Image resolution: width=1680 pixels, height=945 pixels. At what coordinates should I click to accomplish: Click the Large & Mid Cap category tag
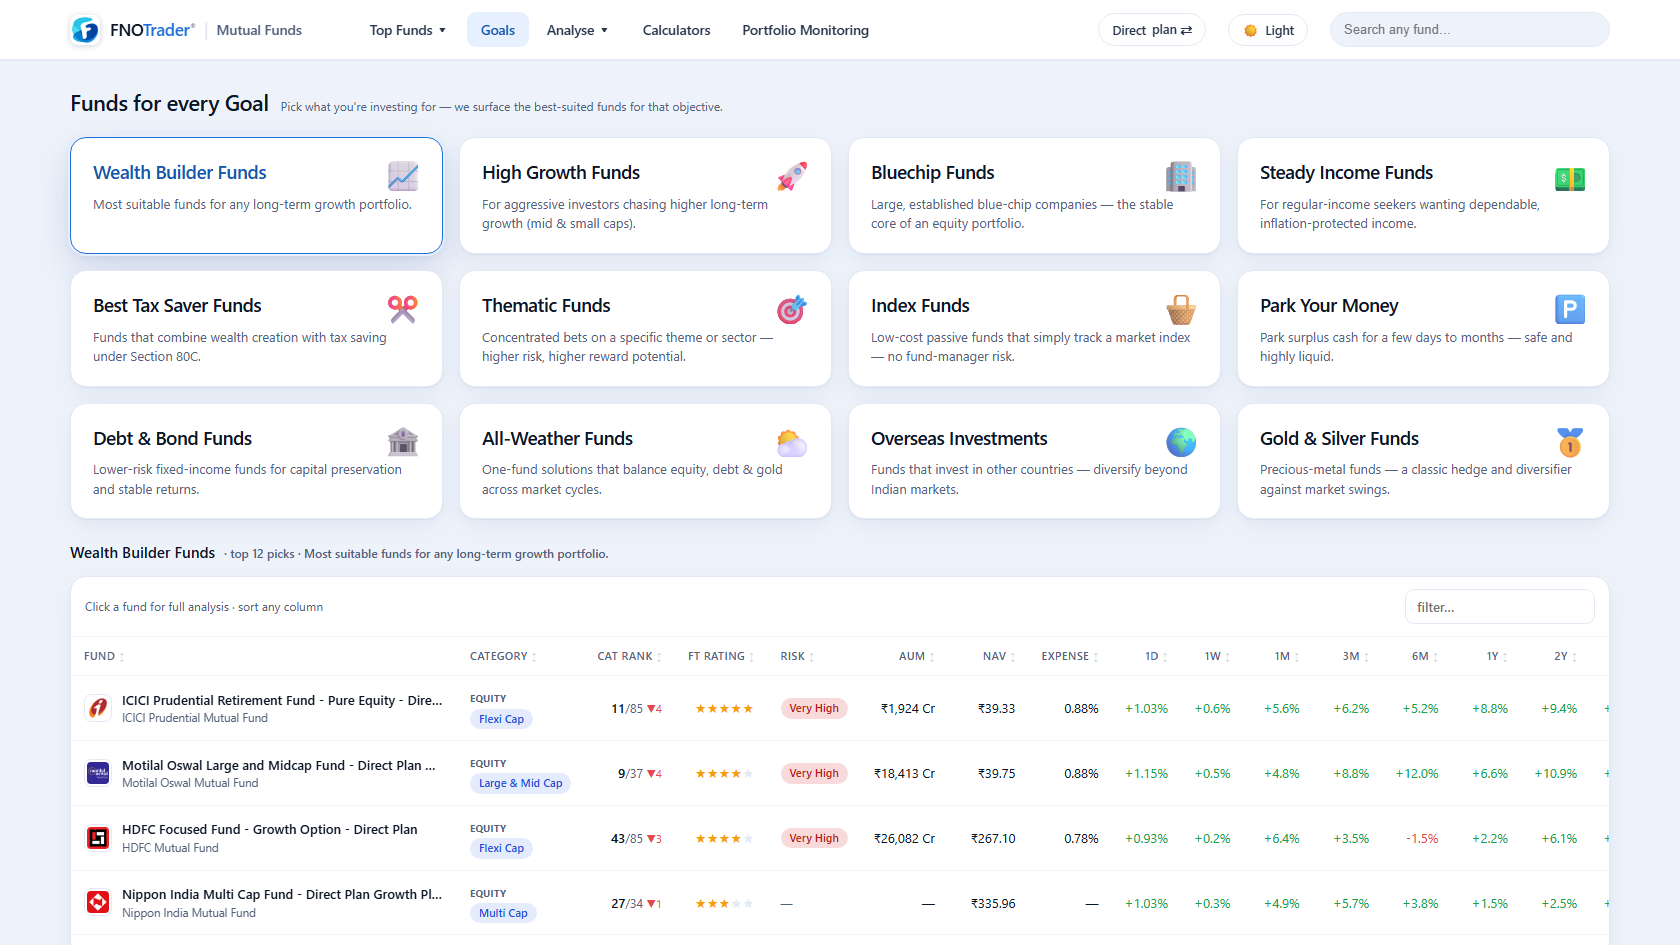(520, 783)
